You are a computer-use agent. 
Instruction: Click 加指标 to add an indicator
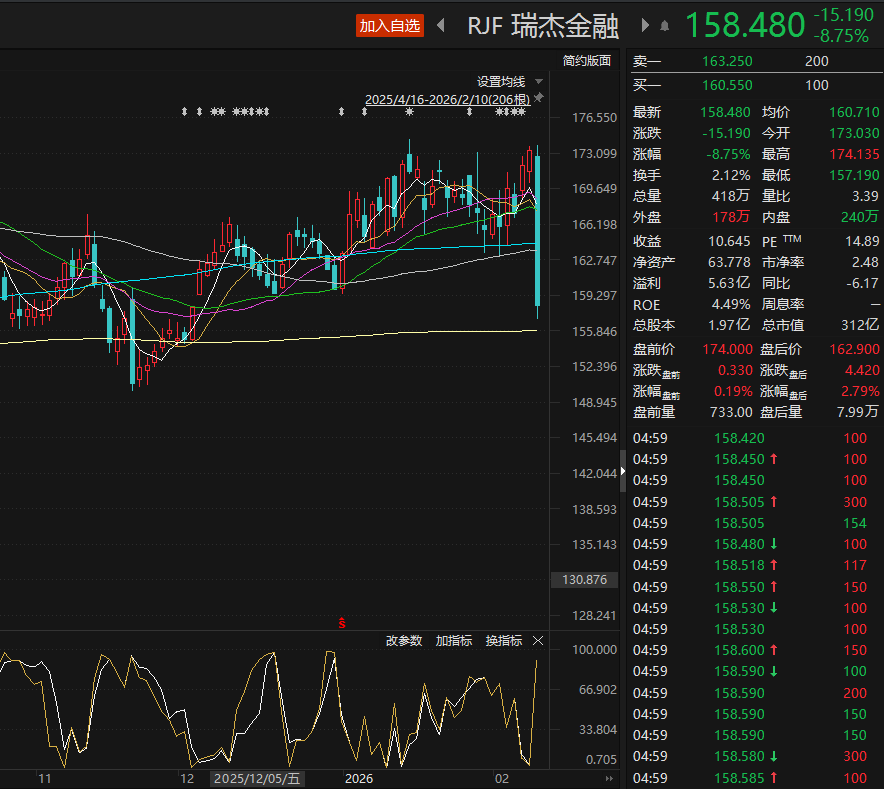pos(454,641)
